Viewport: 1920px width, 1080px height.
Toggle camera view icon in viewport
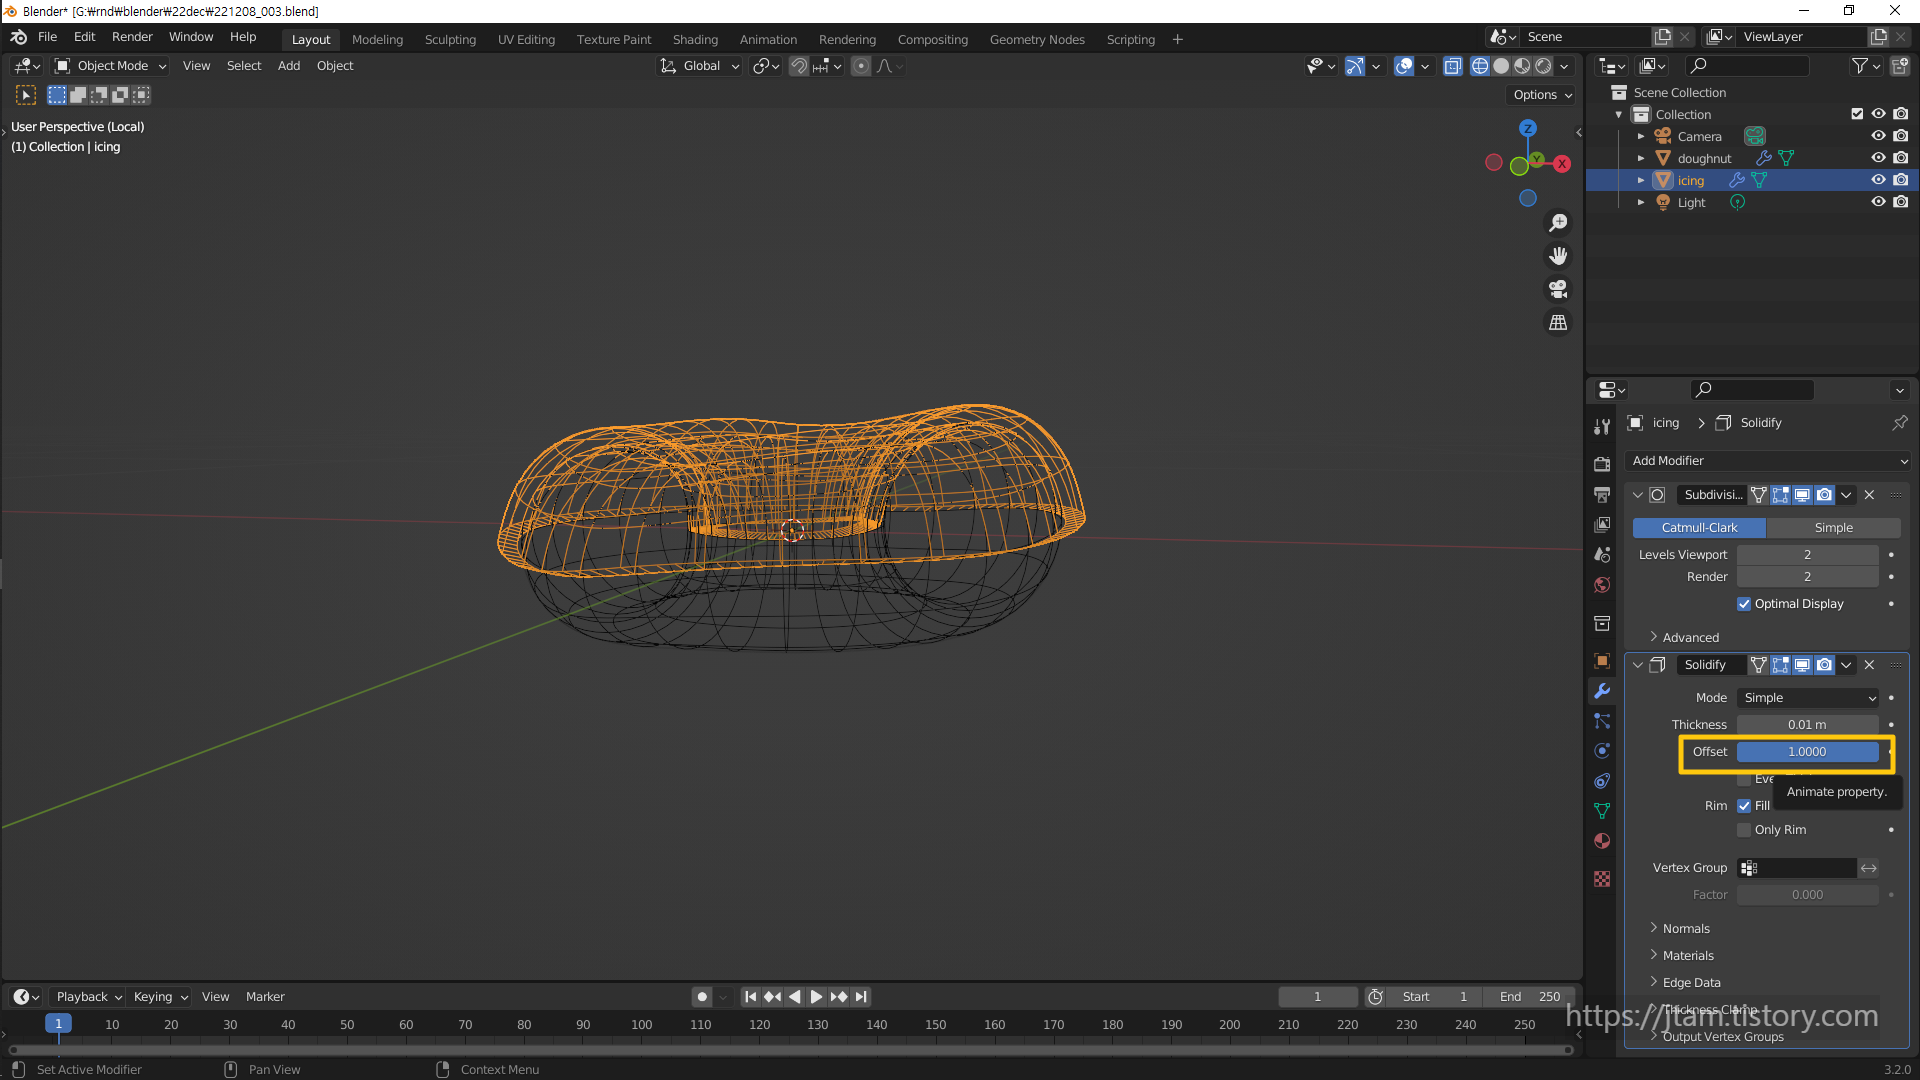click(x=1558, y=290)
